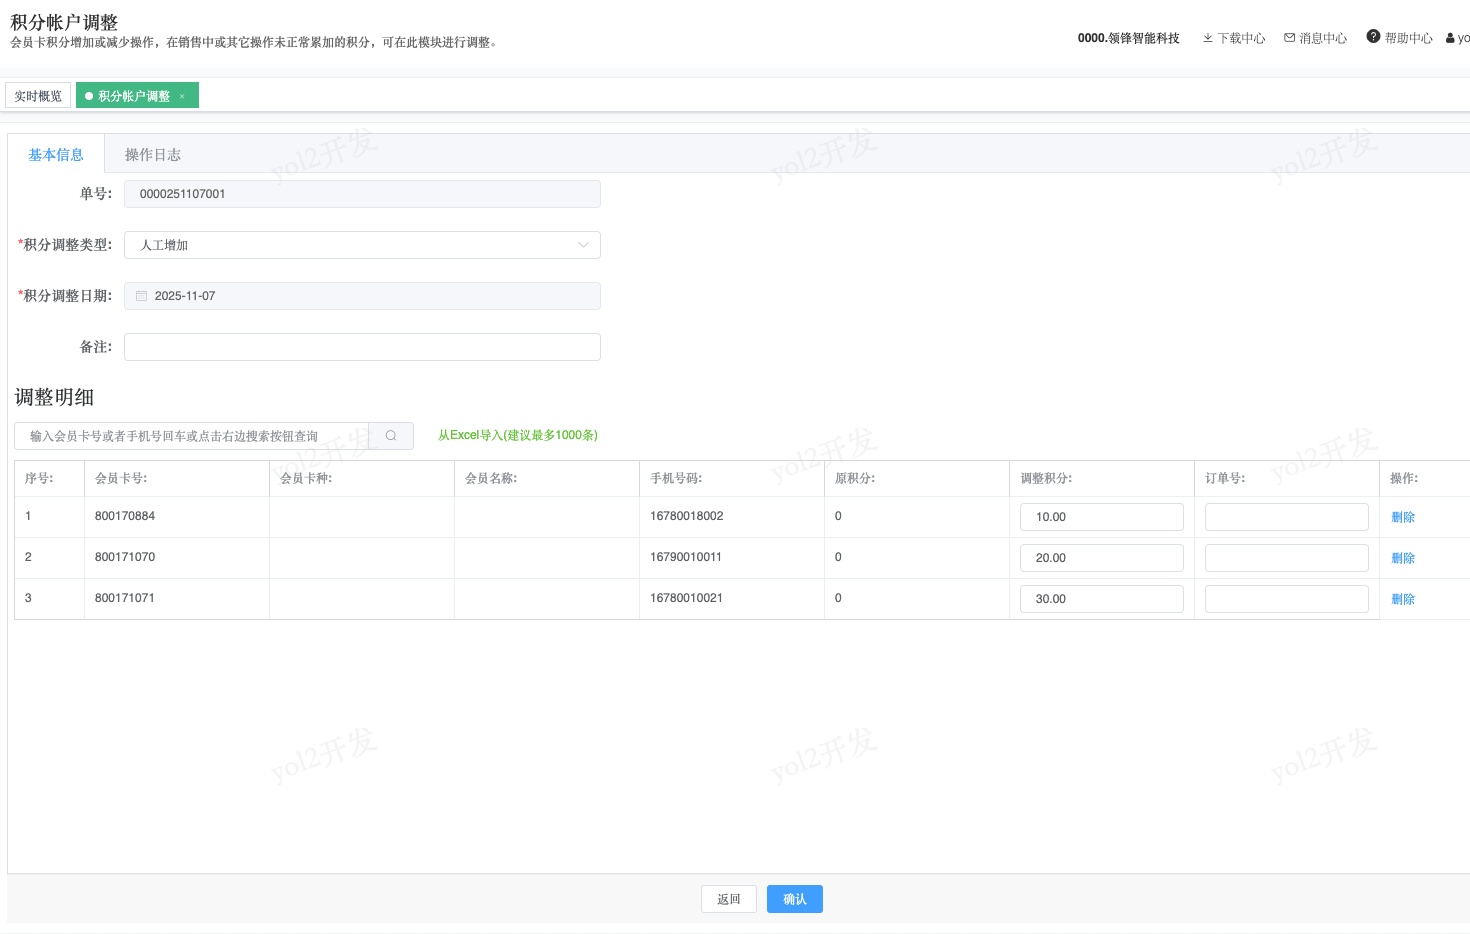The image size is (1470, 934).
Task: Click the 0000.领锋智能科技 company name
Action: click(x=1129, y=38)
